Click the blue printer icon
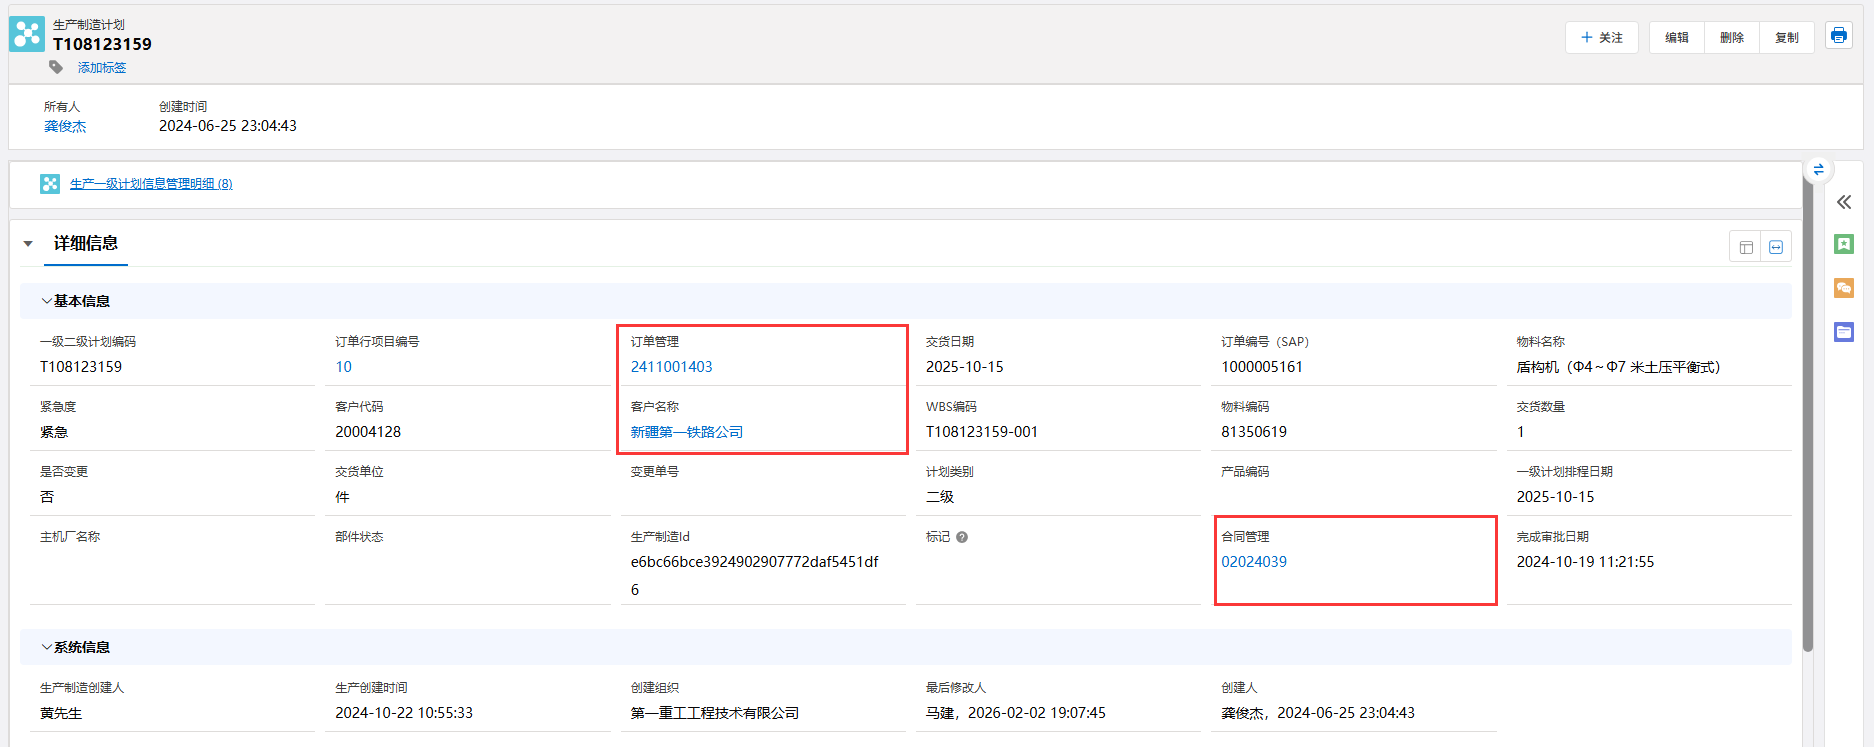Viewport: 1874px width, 747px height. click(x=1838, y=36)
